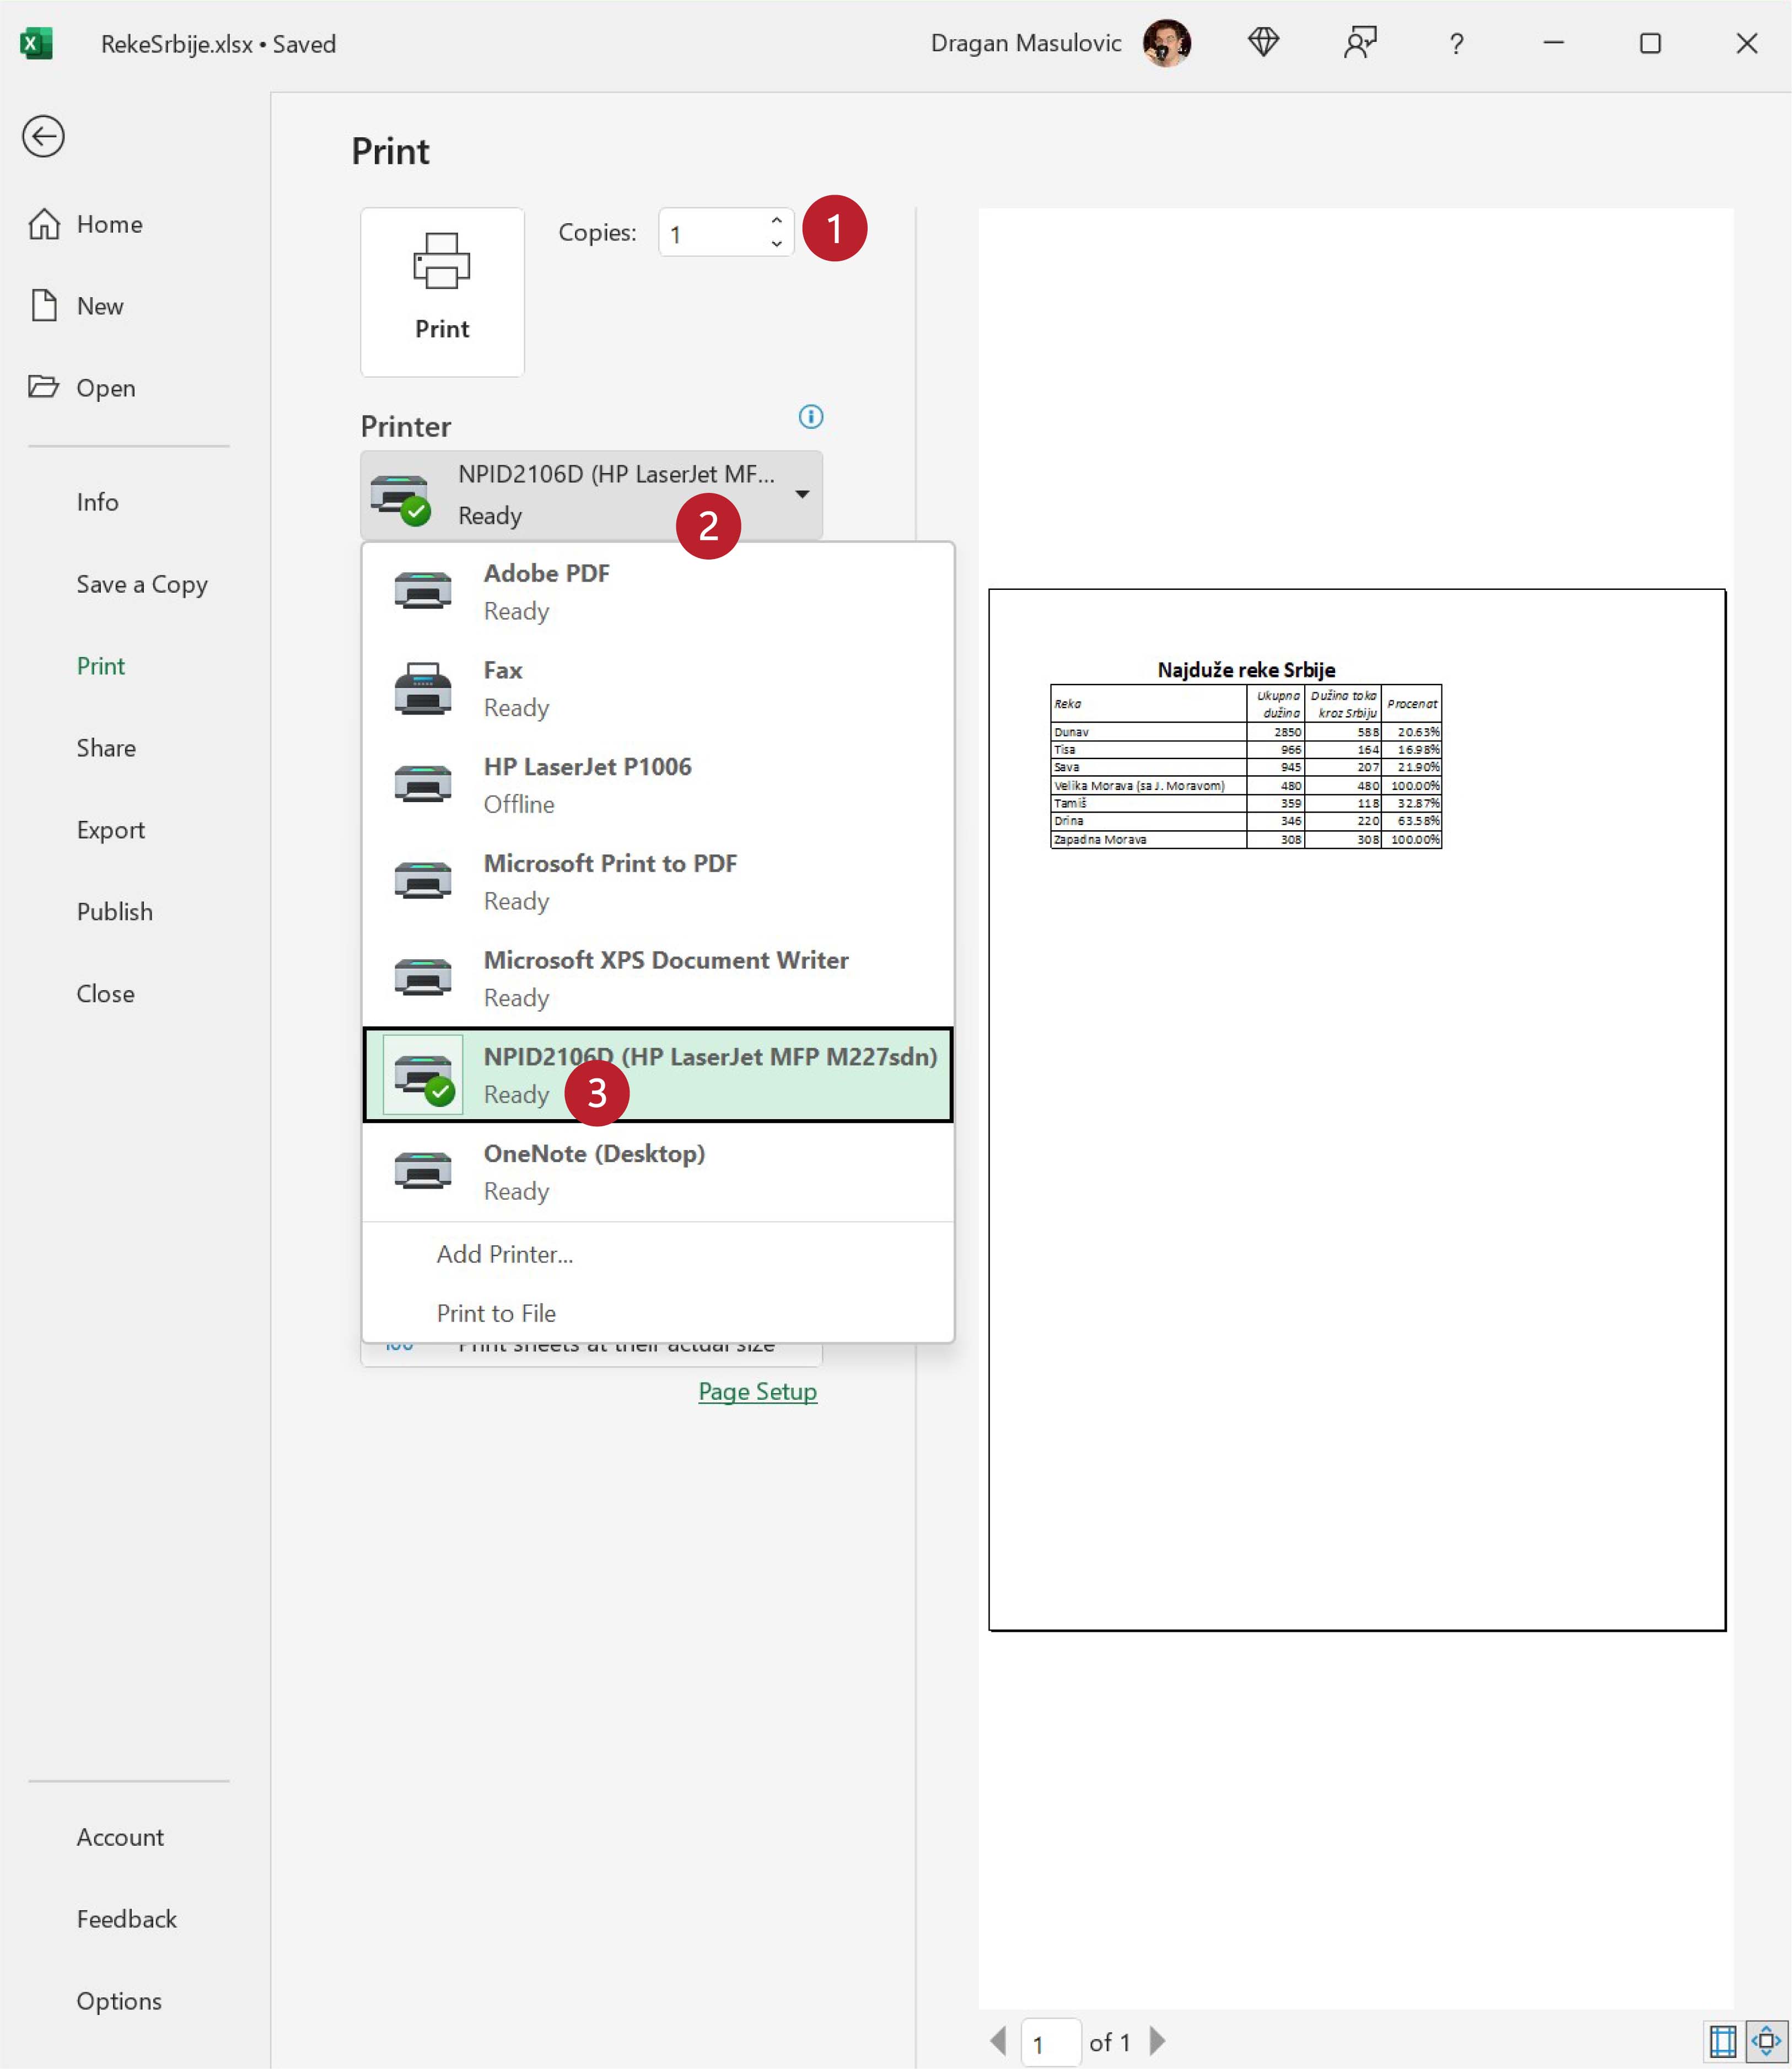1792x2069 pixels.
Task: Open the Page Setup link
Action: 757,1391
